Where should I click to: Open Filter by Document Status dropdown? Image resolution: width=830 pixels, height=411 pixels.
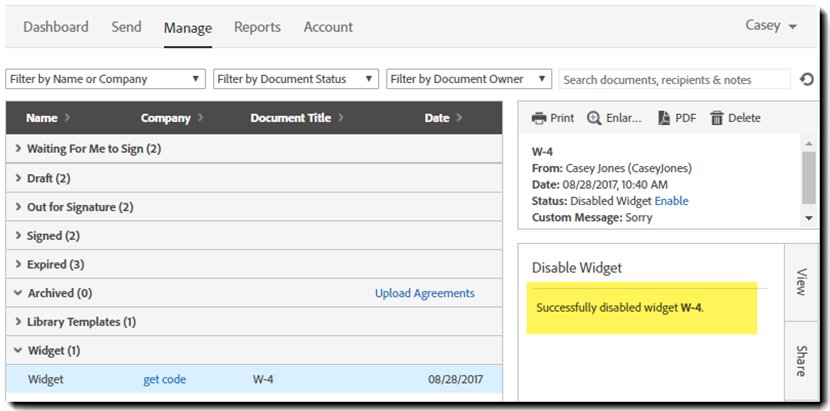tap(296, 79)
